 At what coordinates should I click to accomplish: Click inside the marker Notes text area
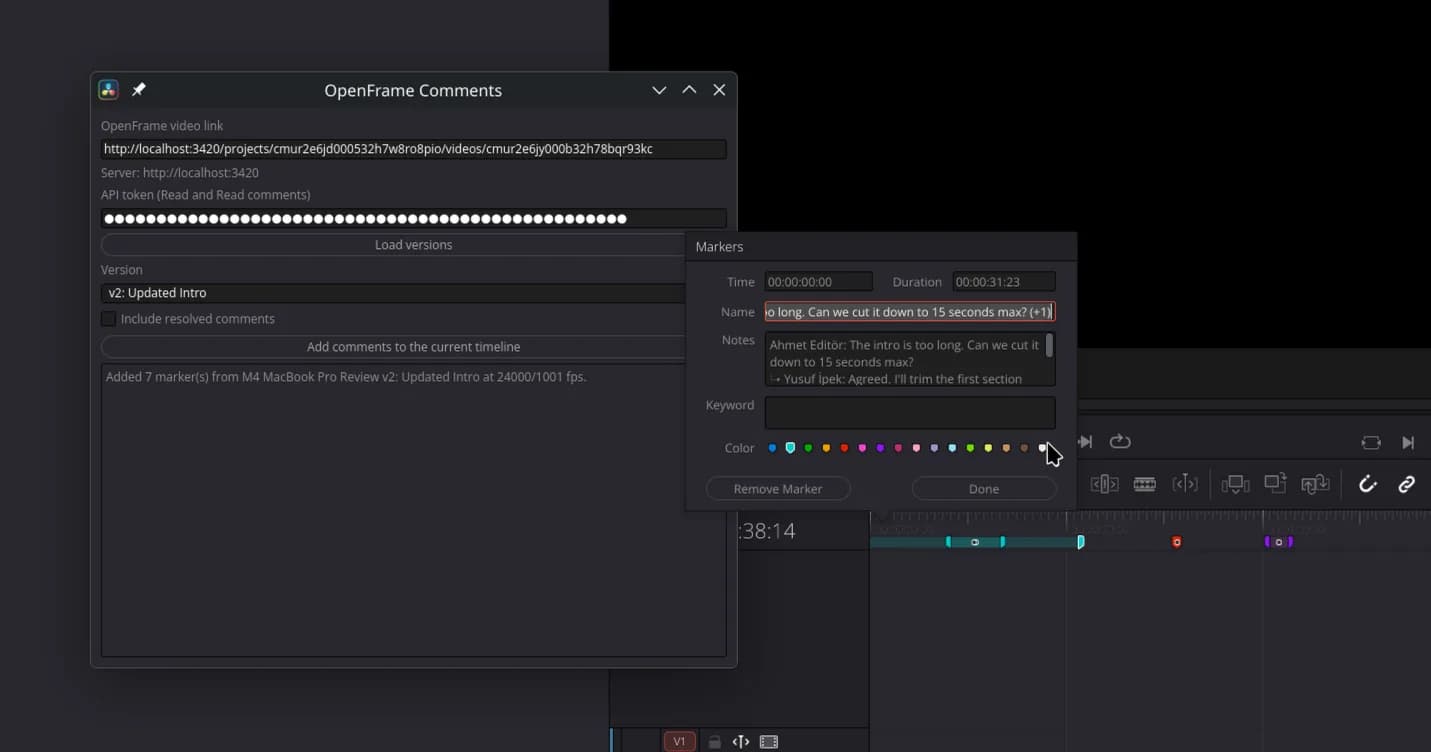pyautogui.click(x=904, y=360)
